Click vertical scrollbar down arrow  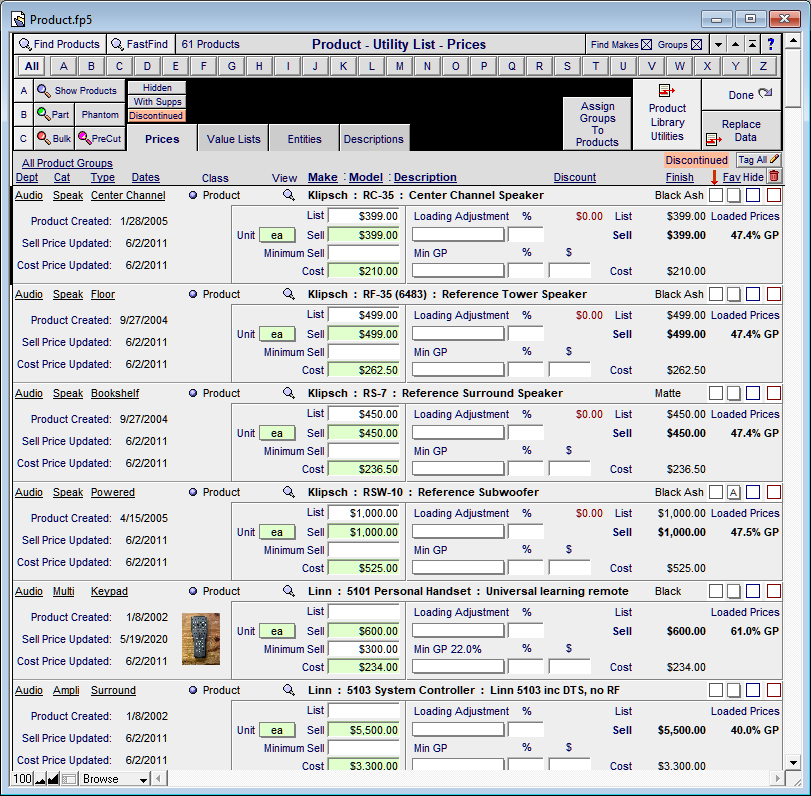click(793, 762)
